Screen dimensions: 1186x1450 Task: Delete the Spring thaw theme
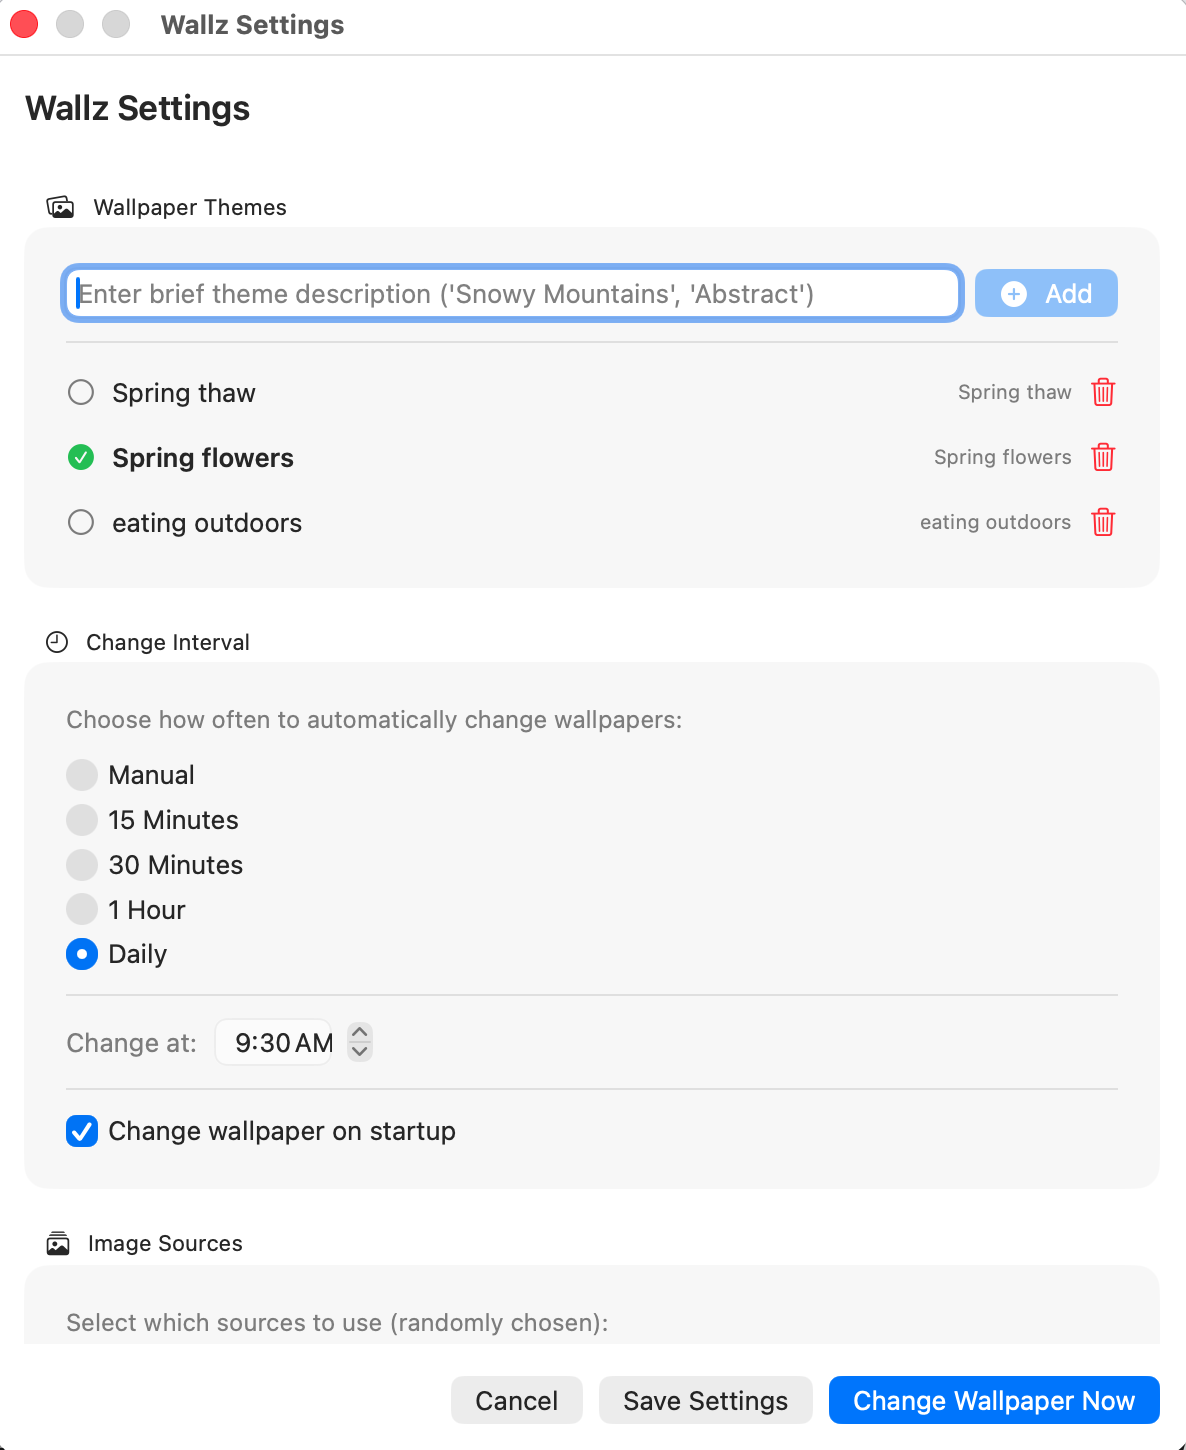pyautogui.click(x=1103, y=393)
